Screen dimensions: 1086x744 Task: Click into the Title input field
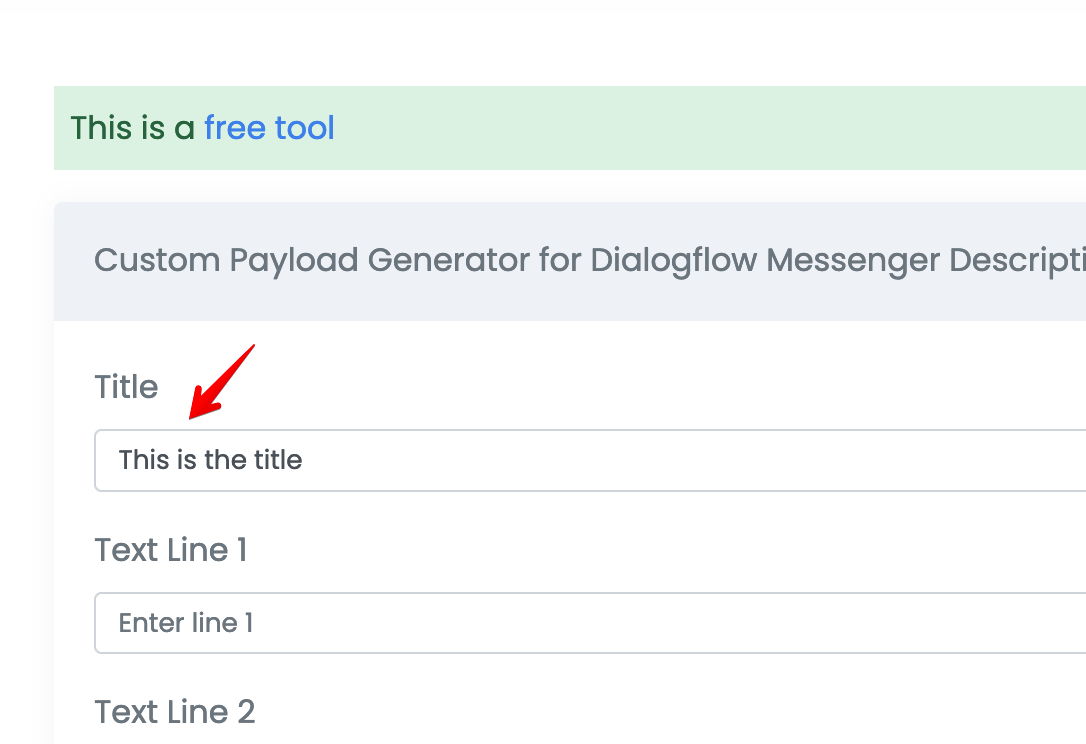[x=590, y=461]
